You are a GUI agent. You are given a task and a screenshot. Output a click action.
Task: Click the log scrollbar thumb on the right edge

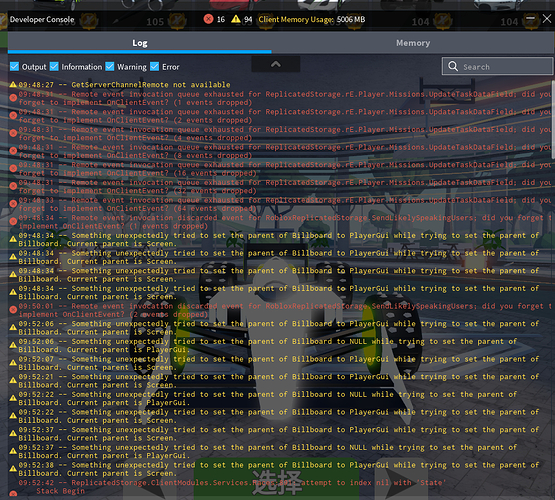[x=553, y=120]
